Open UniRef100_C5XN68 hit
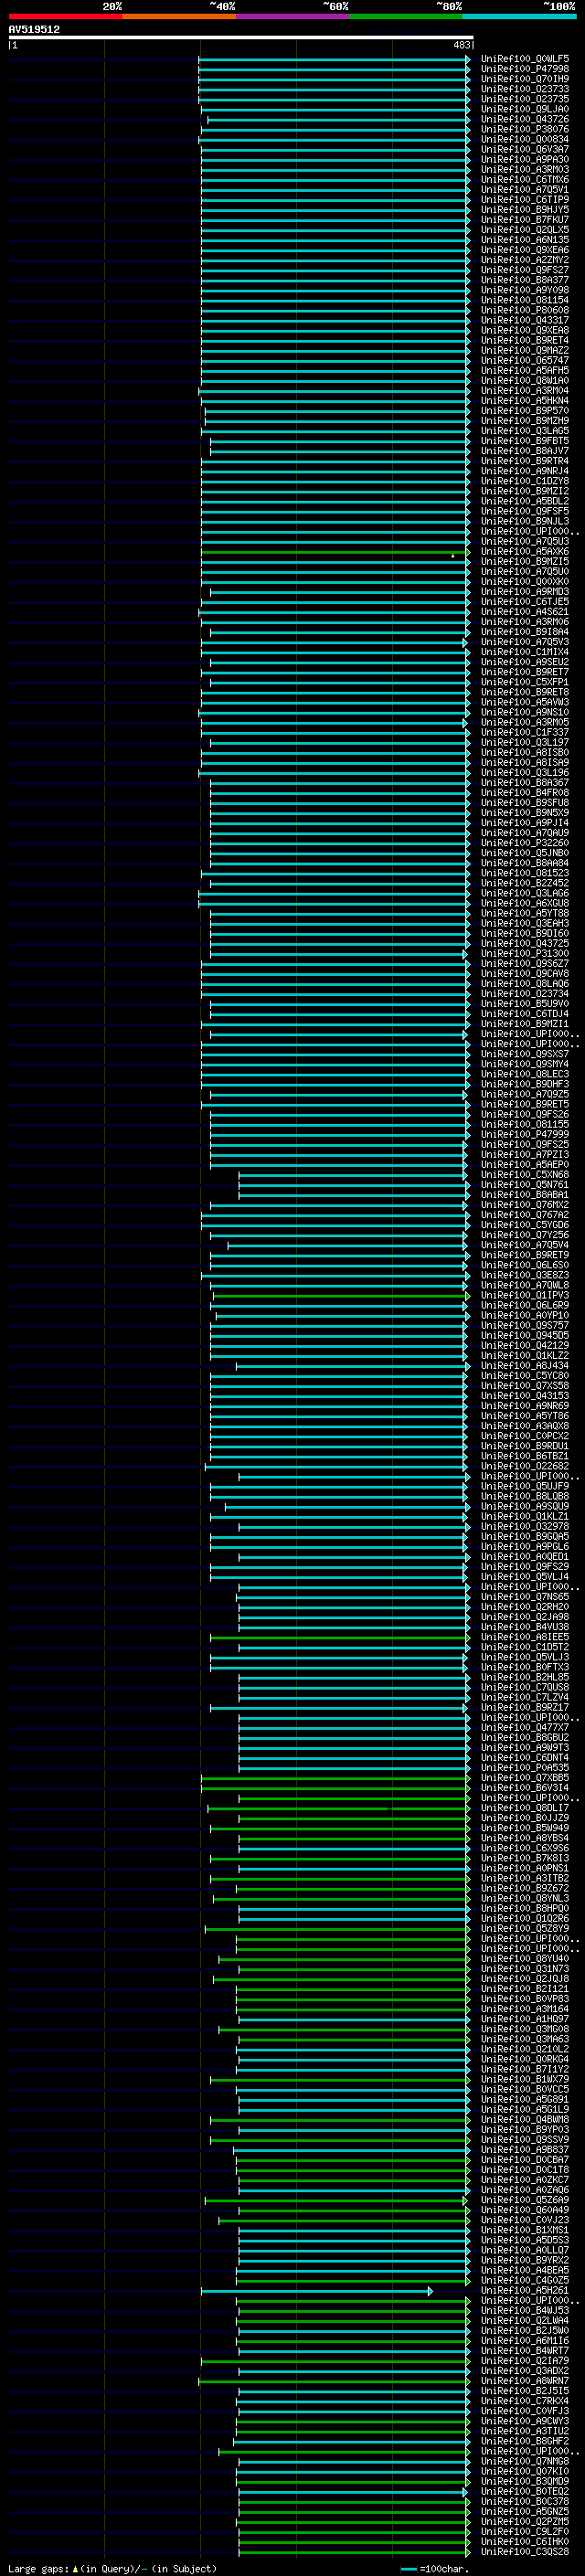 point(525,1175)
